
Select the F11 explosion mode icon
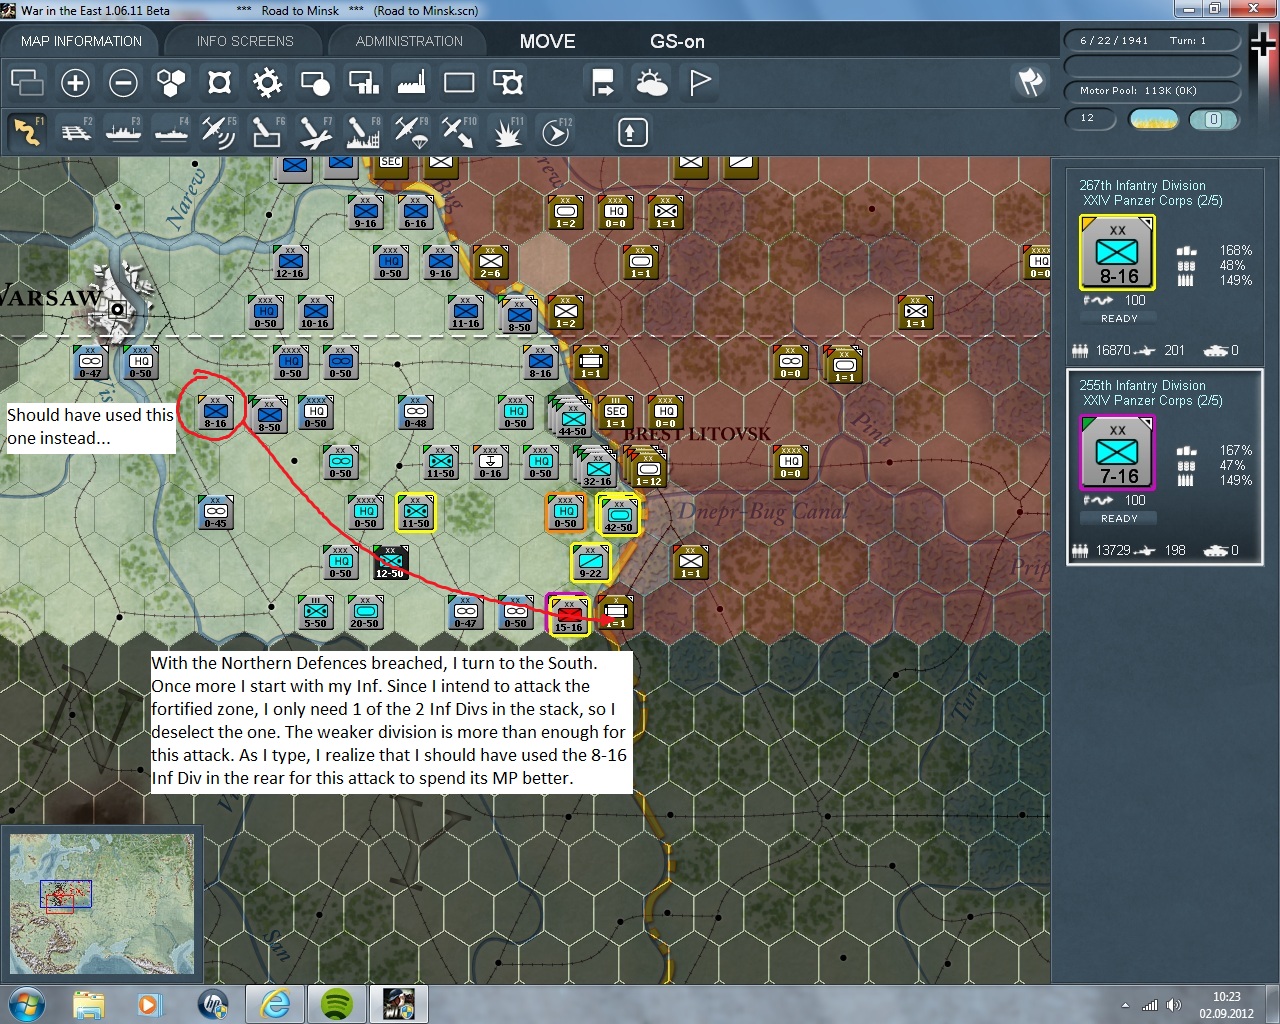[507, 132]
